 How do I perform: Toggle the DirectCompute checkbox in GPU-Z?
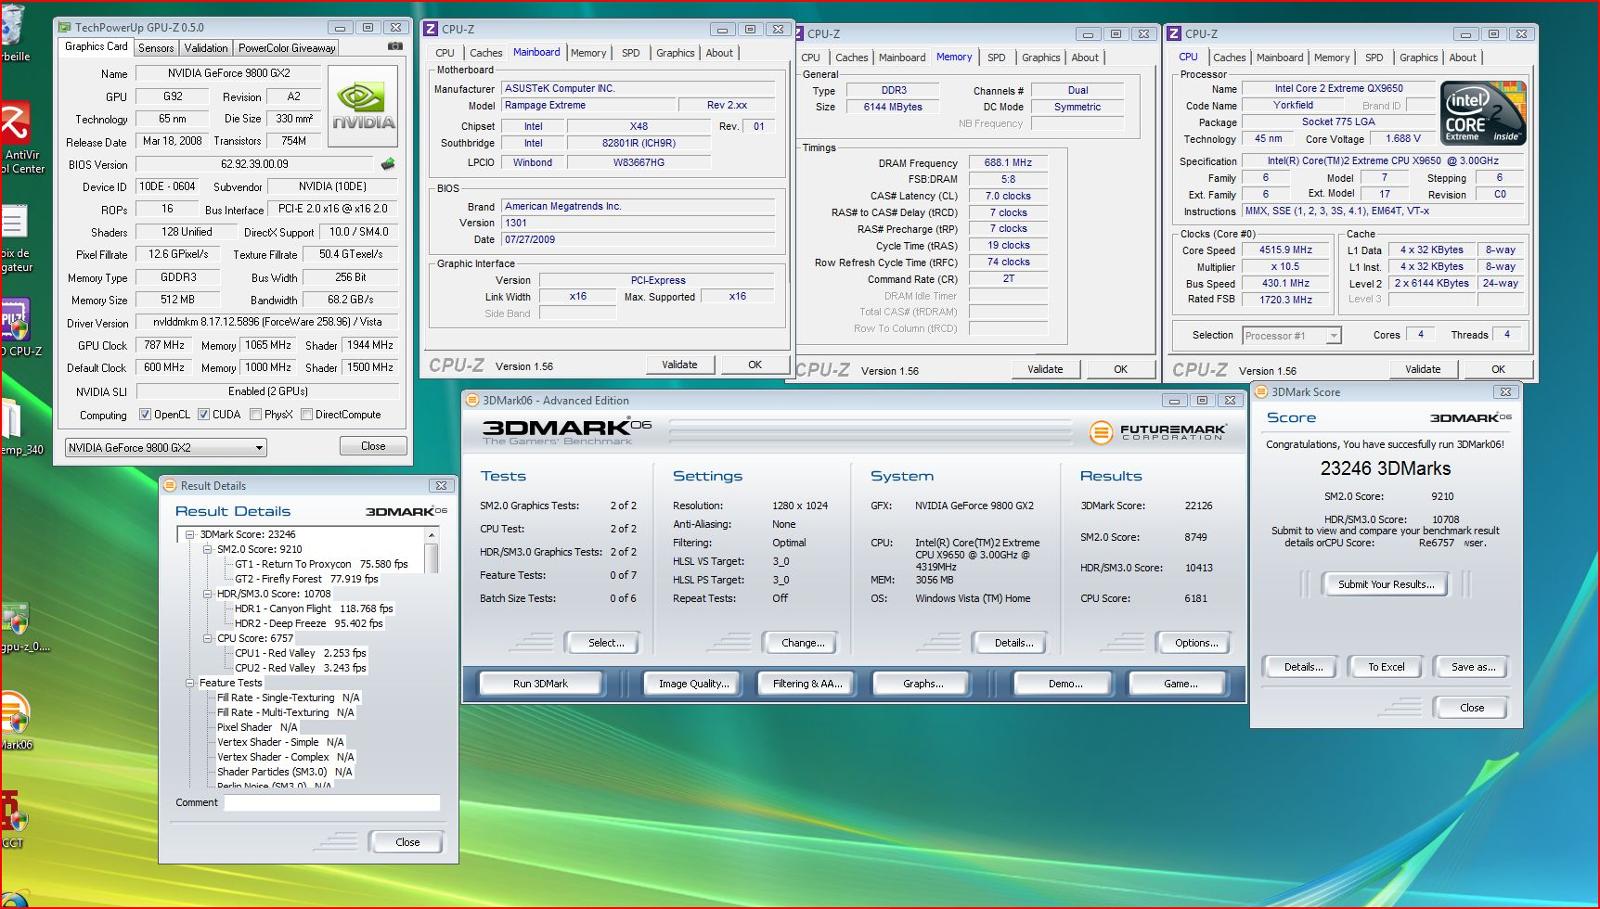click(307, 414)
